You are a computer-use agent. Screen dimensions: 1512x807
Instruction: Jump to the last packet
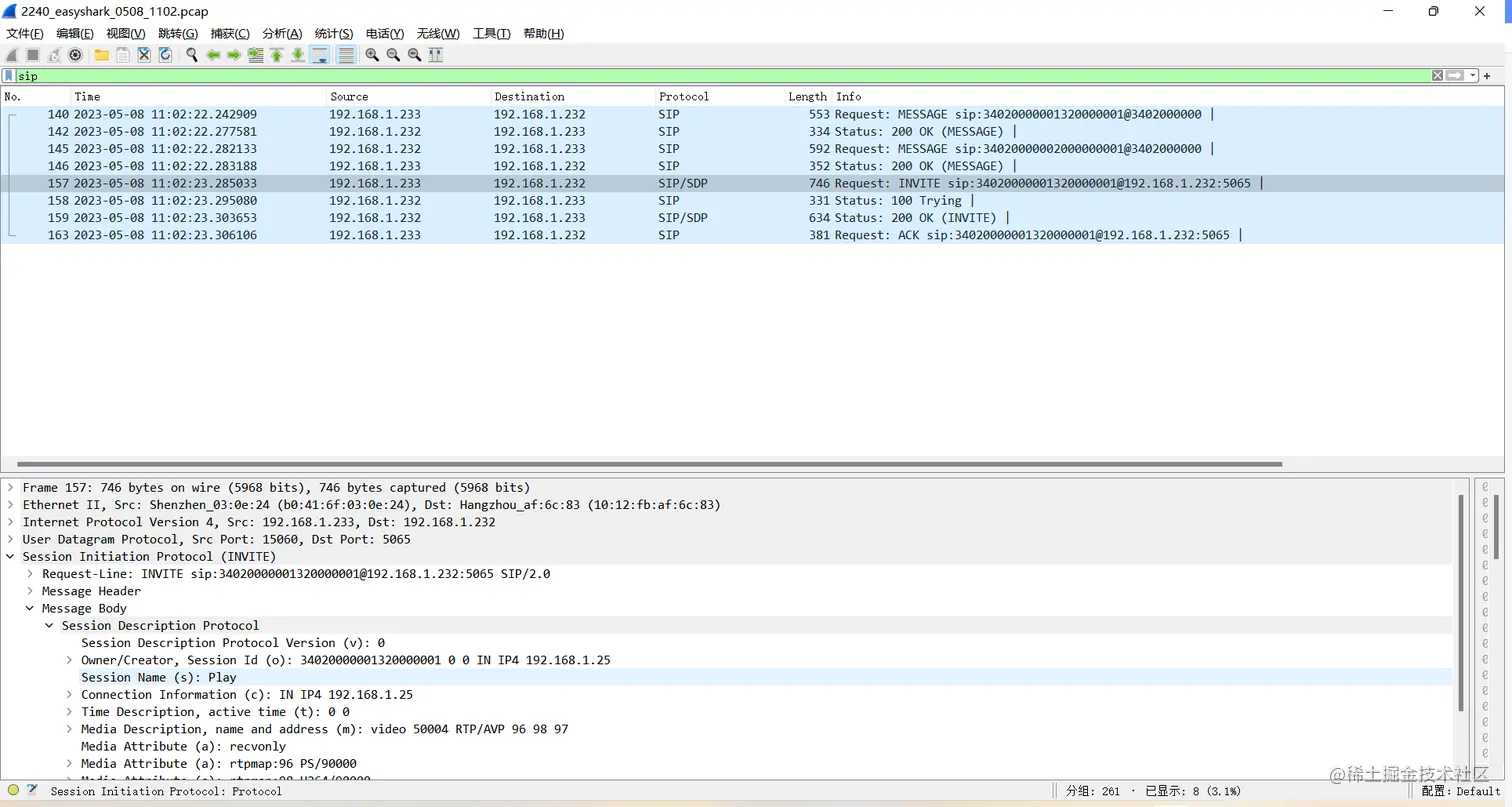point(298,55)
